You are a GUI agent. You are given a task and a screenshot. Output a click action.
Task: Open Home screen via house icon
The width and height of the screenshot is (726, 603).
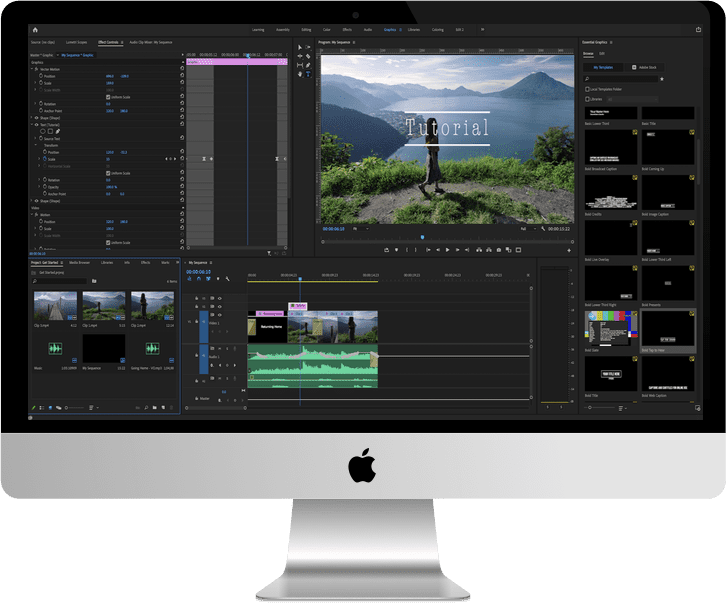click(35, 30)
